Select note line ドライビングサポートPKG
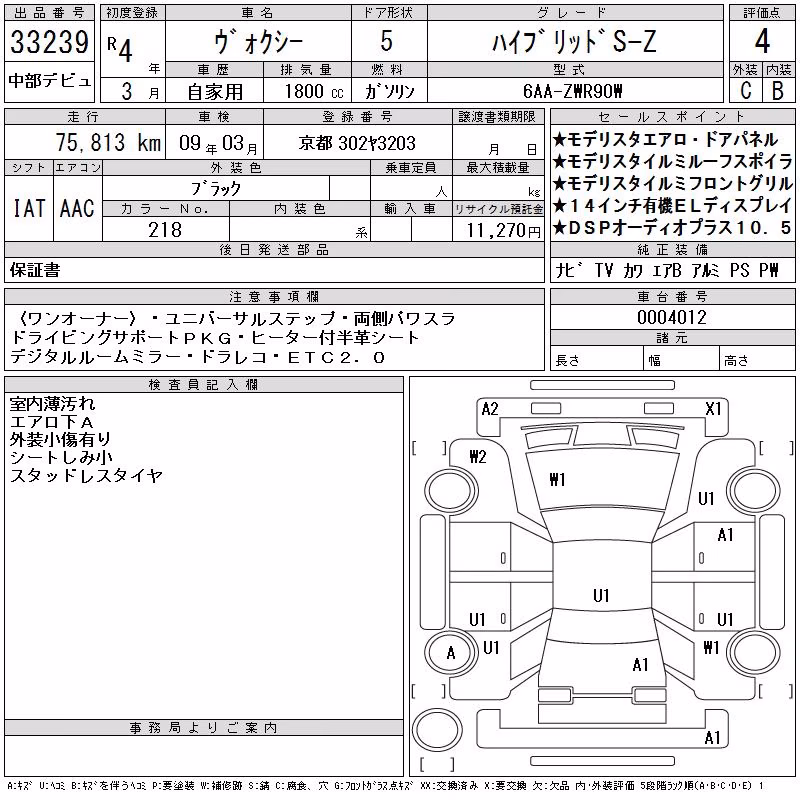 coord(215,338)
